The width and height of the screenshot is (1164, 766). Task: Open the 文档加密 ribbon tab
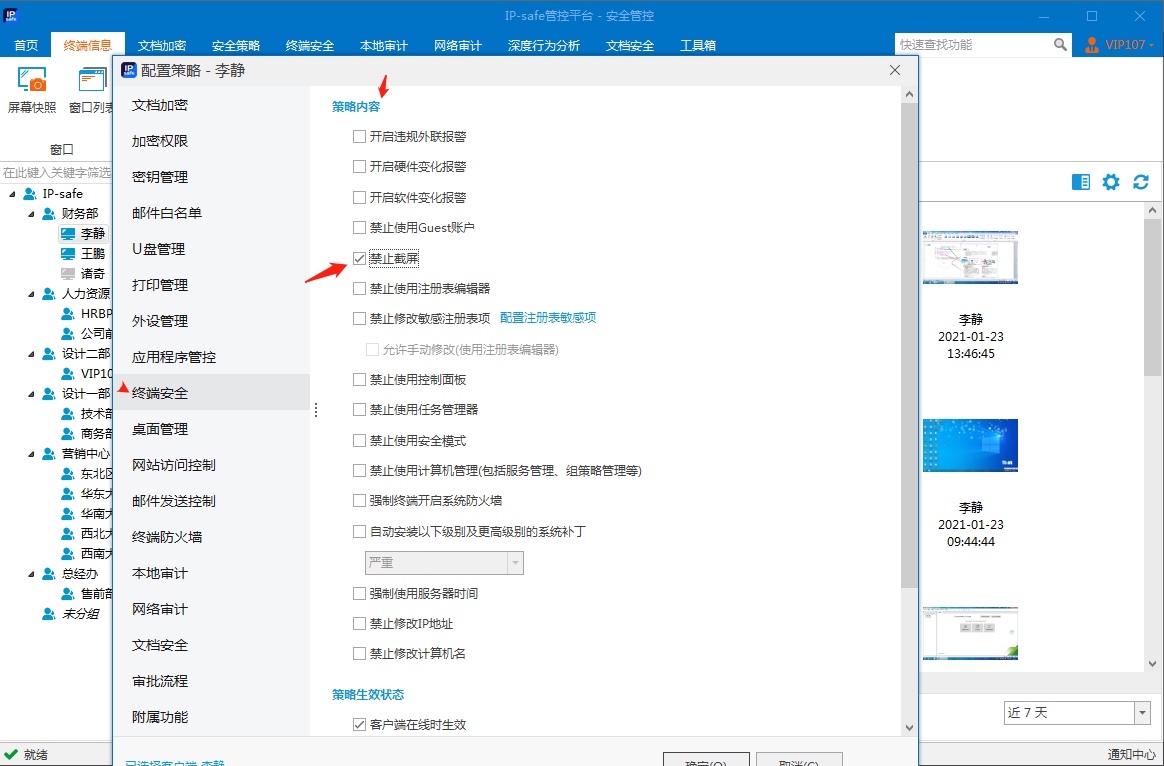point(162,45)
